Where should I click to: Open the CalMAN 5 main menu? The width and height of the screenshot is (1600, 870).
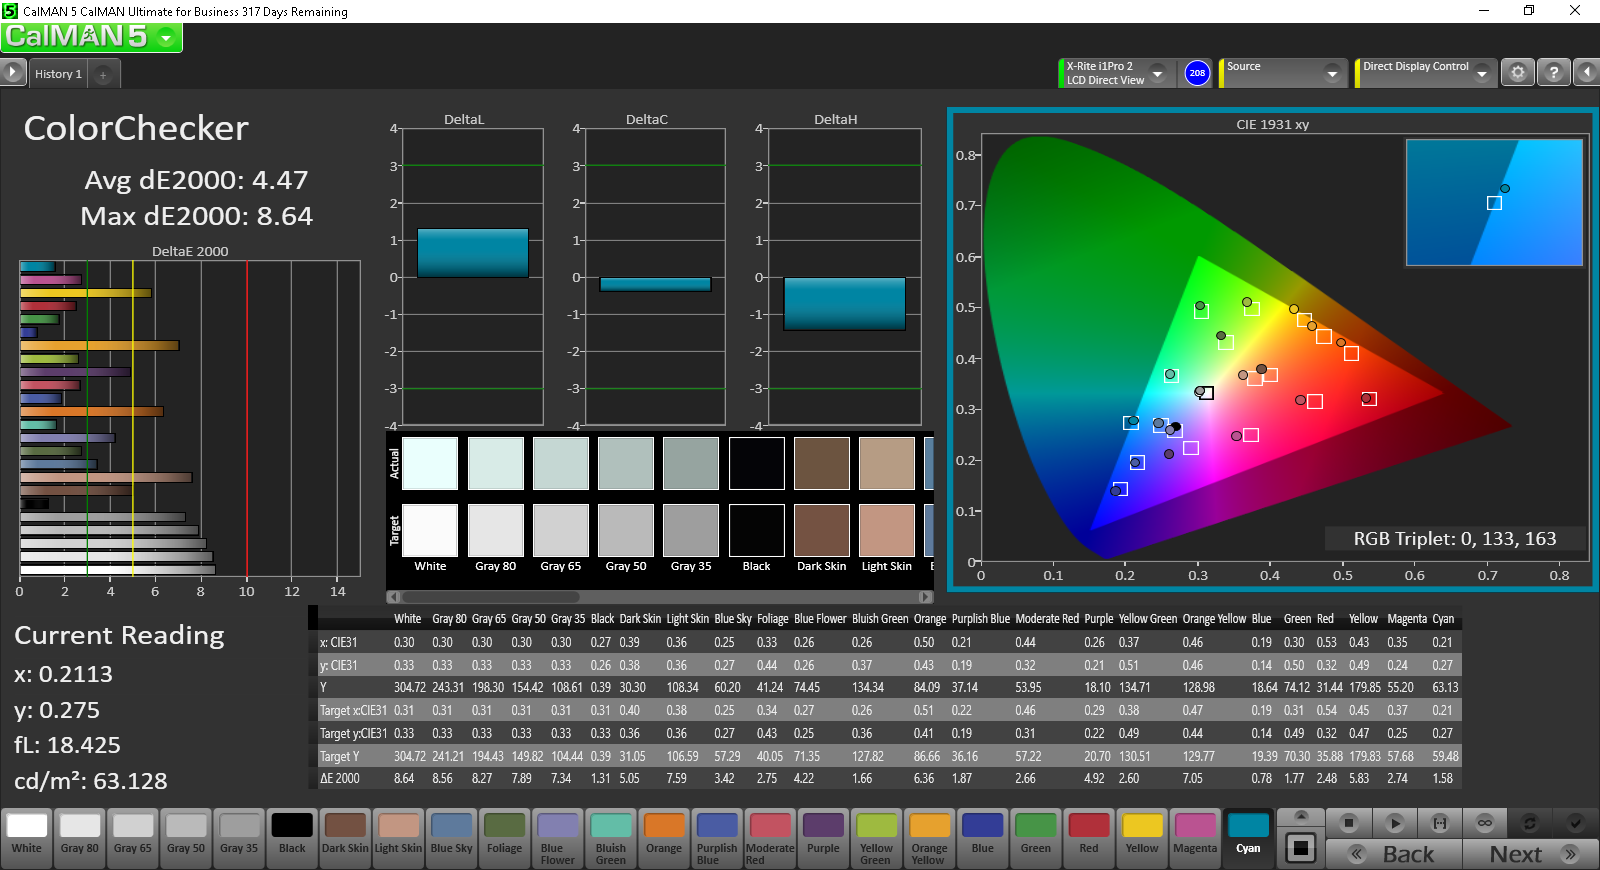[x=91, y=37]
